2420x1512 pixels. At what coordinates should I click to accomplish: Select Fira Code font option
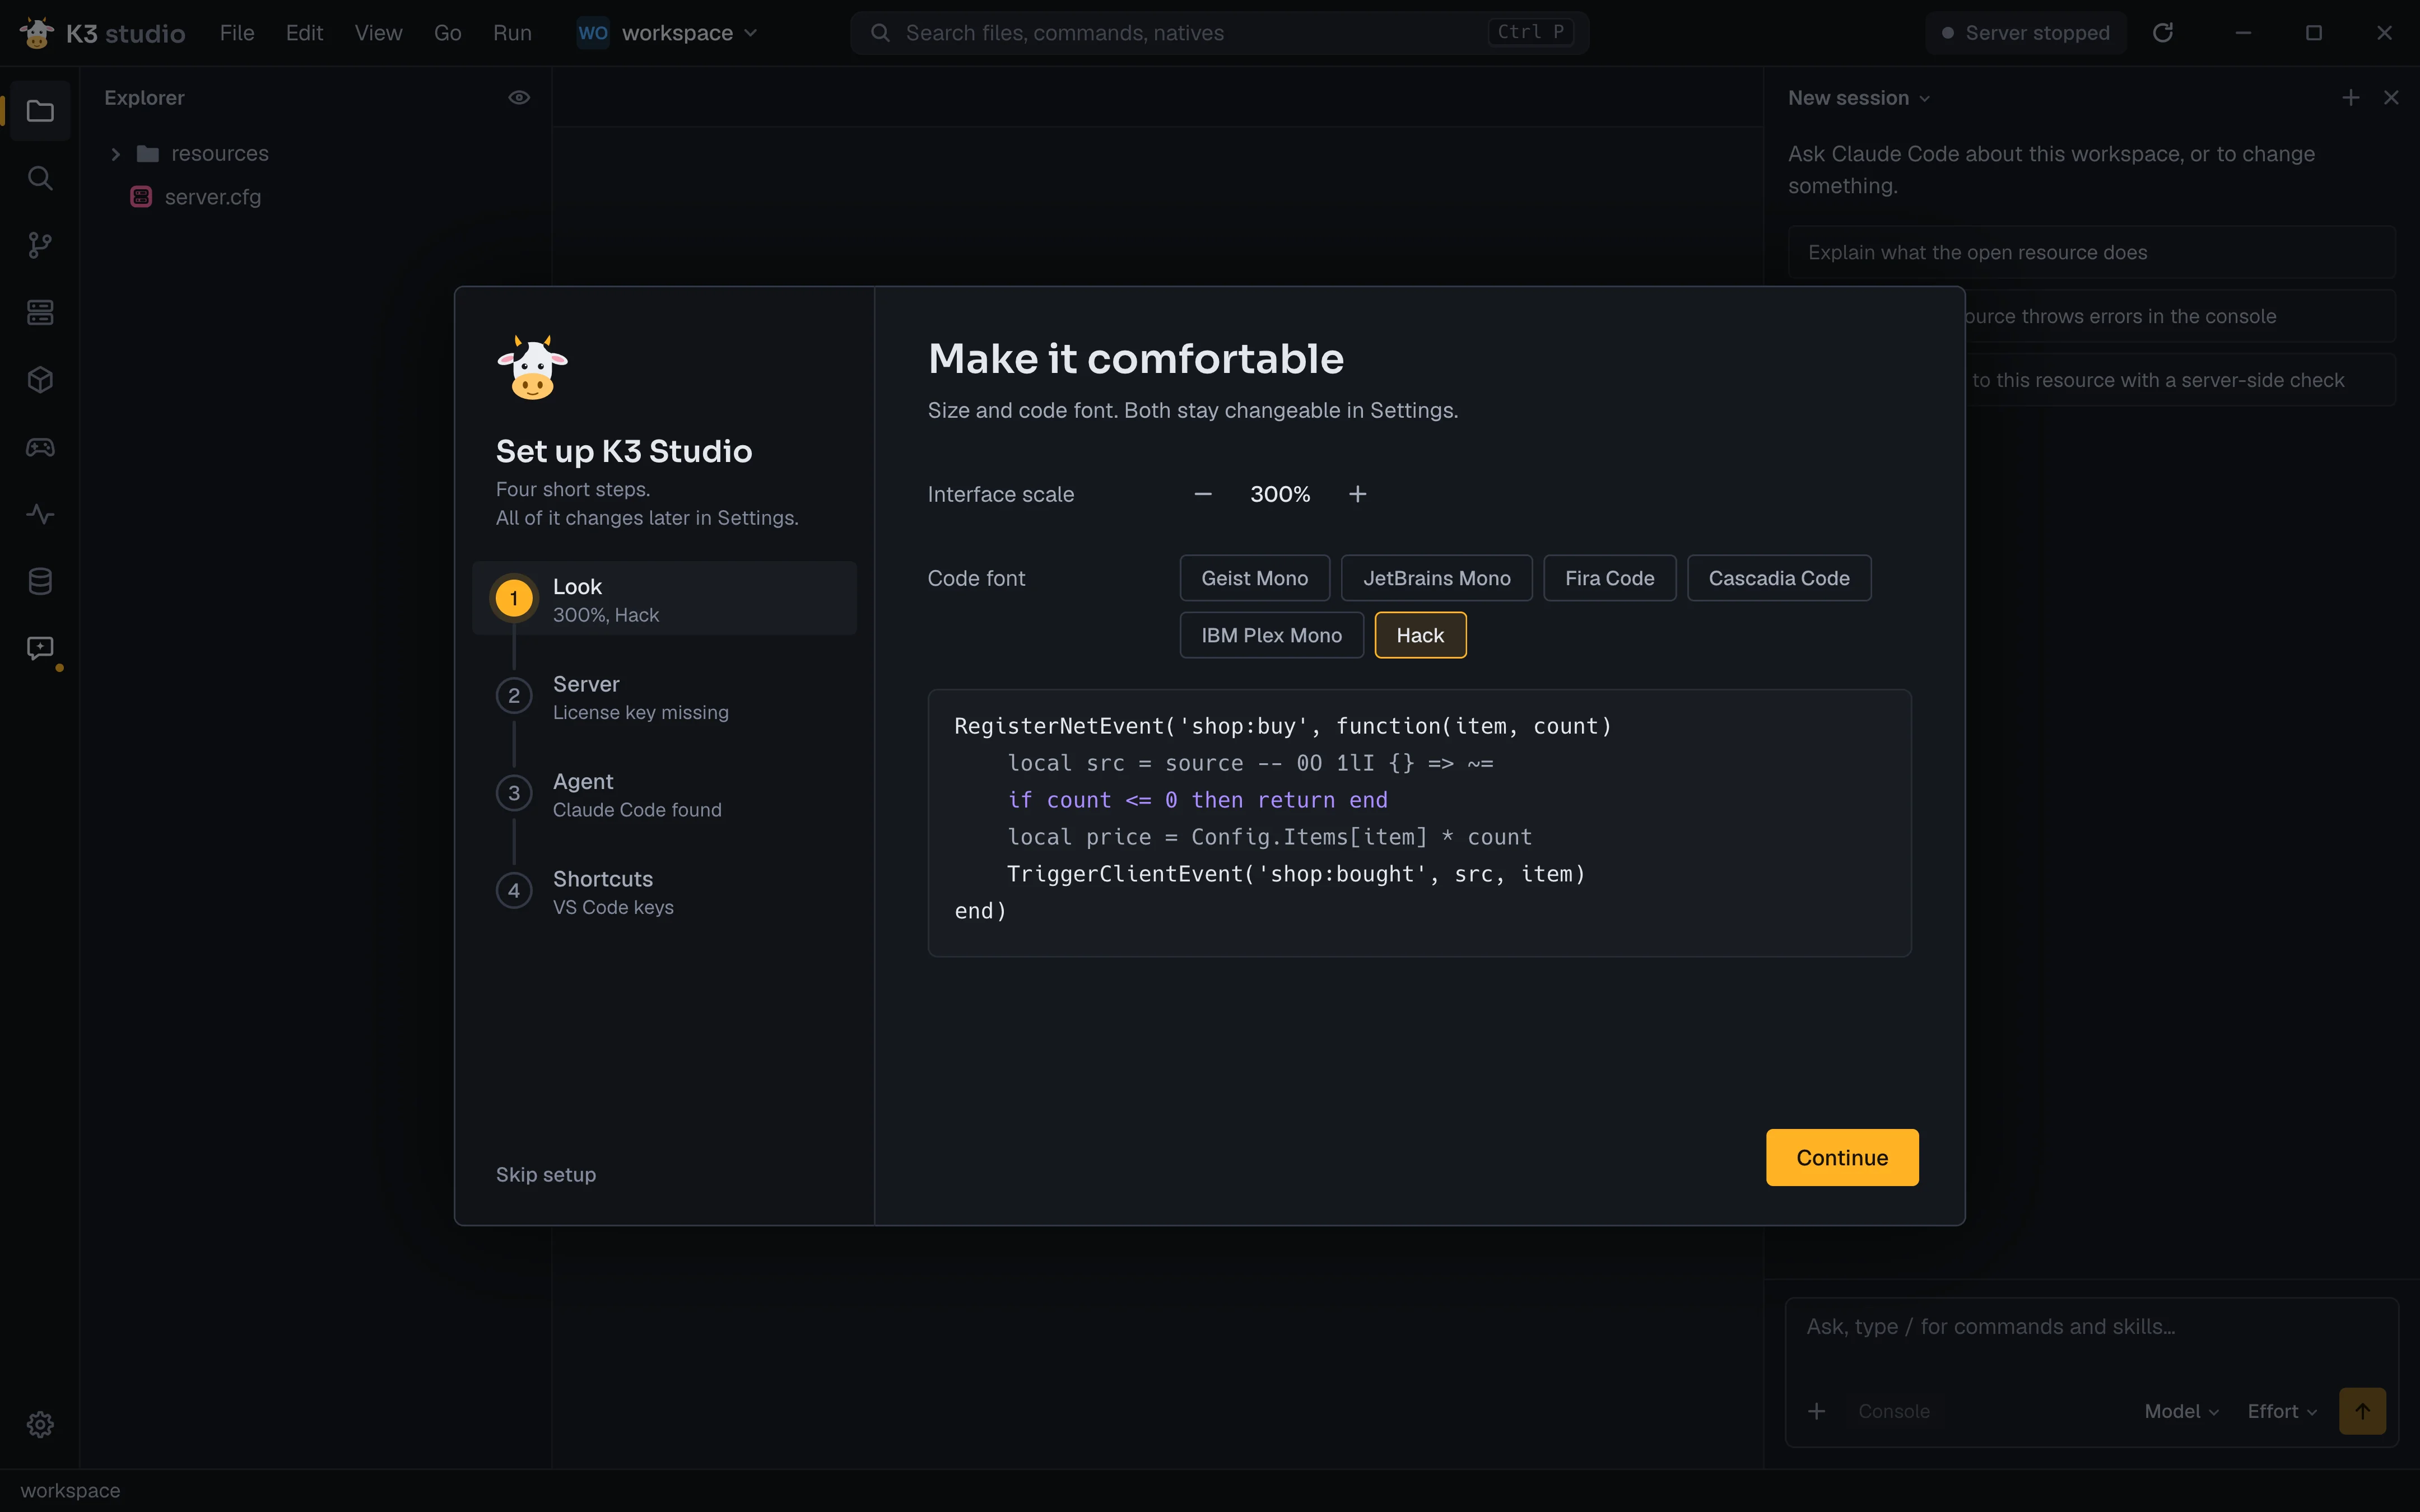tap(1609, 578)
